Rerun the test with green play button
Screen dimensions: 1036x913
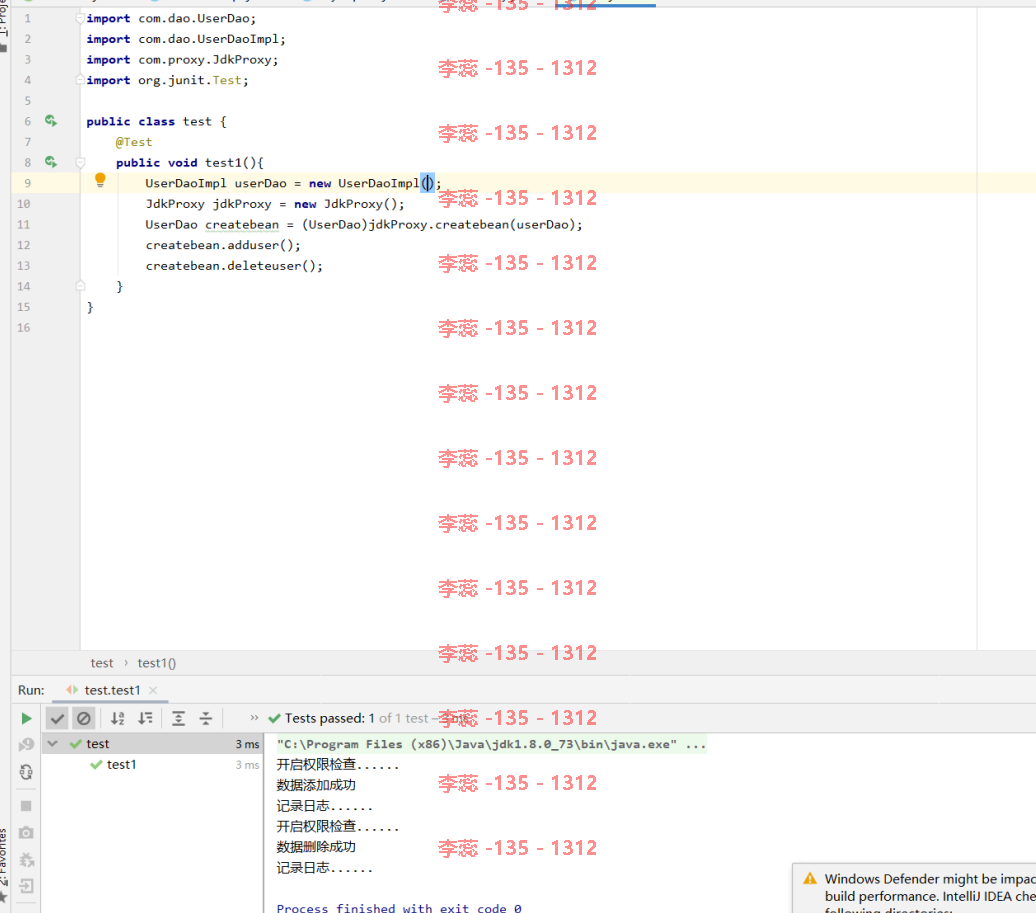(x=26, y=718)
